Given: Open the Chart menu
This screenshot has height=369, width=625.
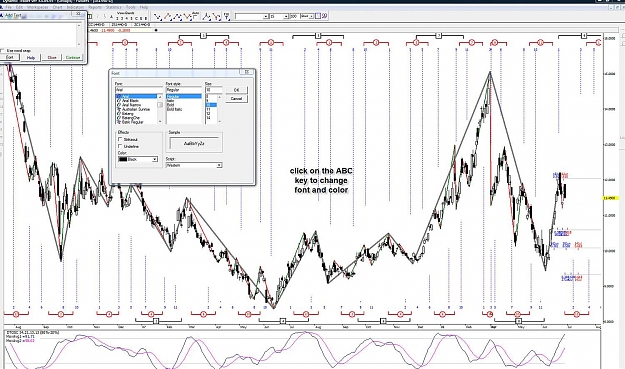Looking at the screenshot, I should point(57,8).
